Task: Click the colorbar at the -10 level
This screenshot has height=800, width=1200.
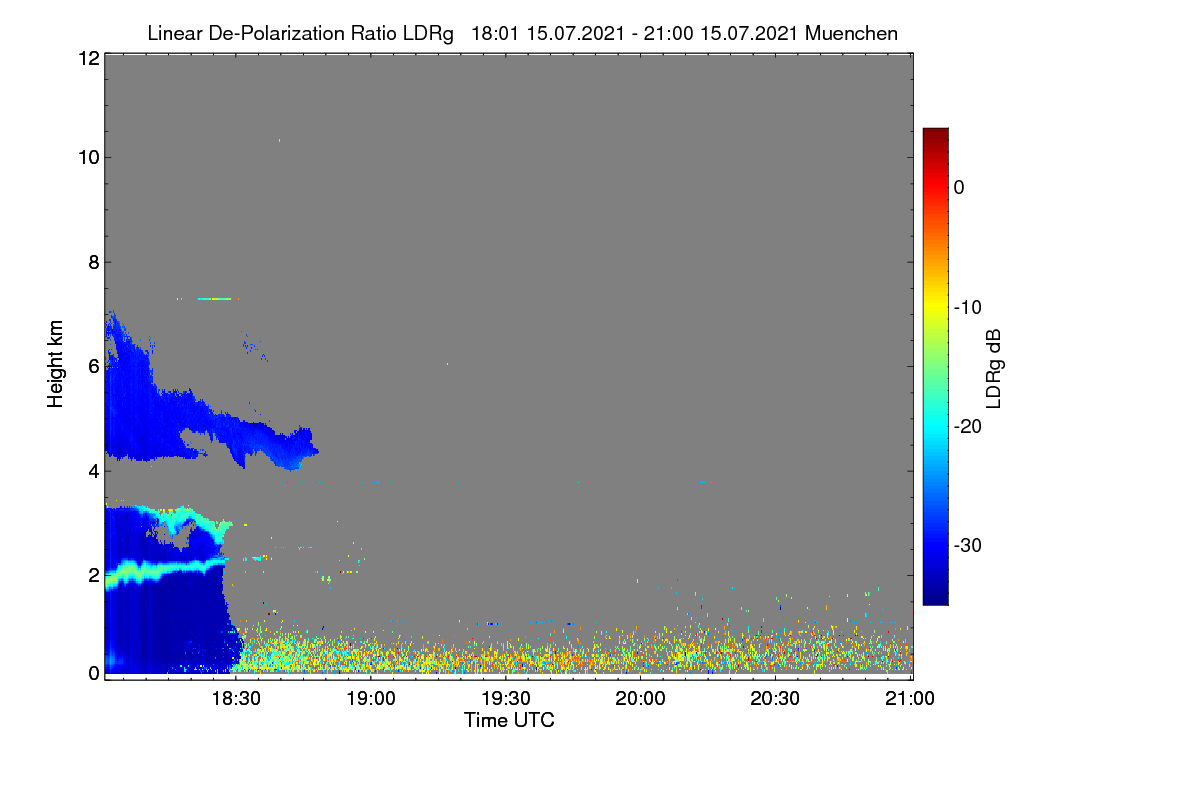Action: [x=935, y=307]
